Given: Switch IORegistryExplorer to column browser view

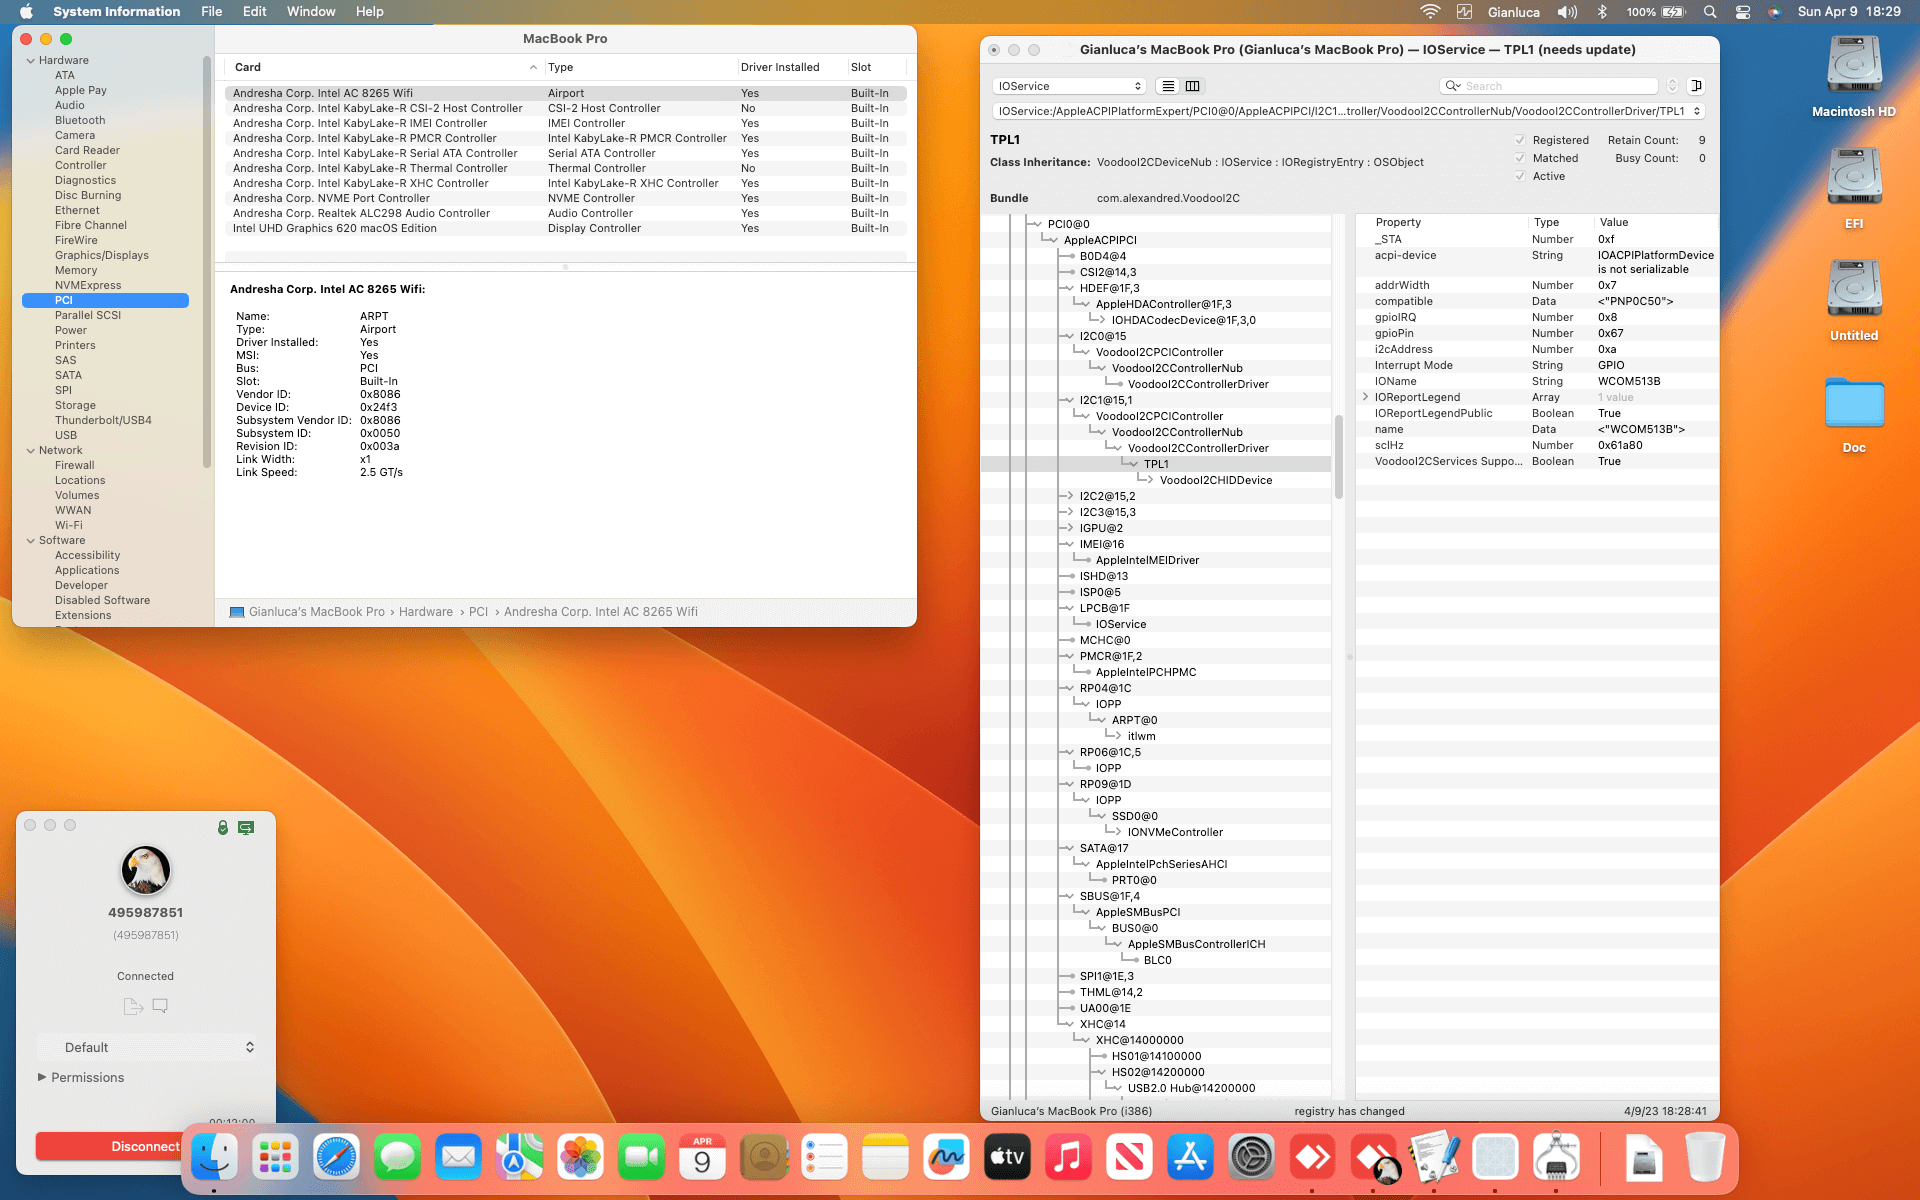Looking at the screenshot, I should pos(1192,86).
